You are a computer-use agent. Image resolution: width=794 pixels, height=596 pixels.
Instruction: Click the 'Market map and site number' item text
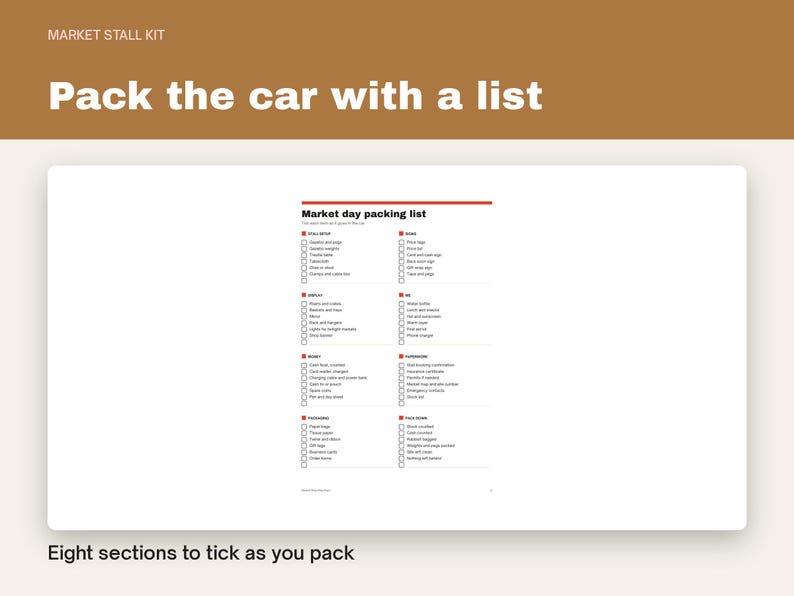432,384
